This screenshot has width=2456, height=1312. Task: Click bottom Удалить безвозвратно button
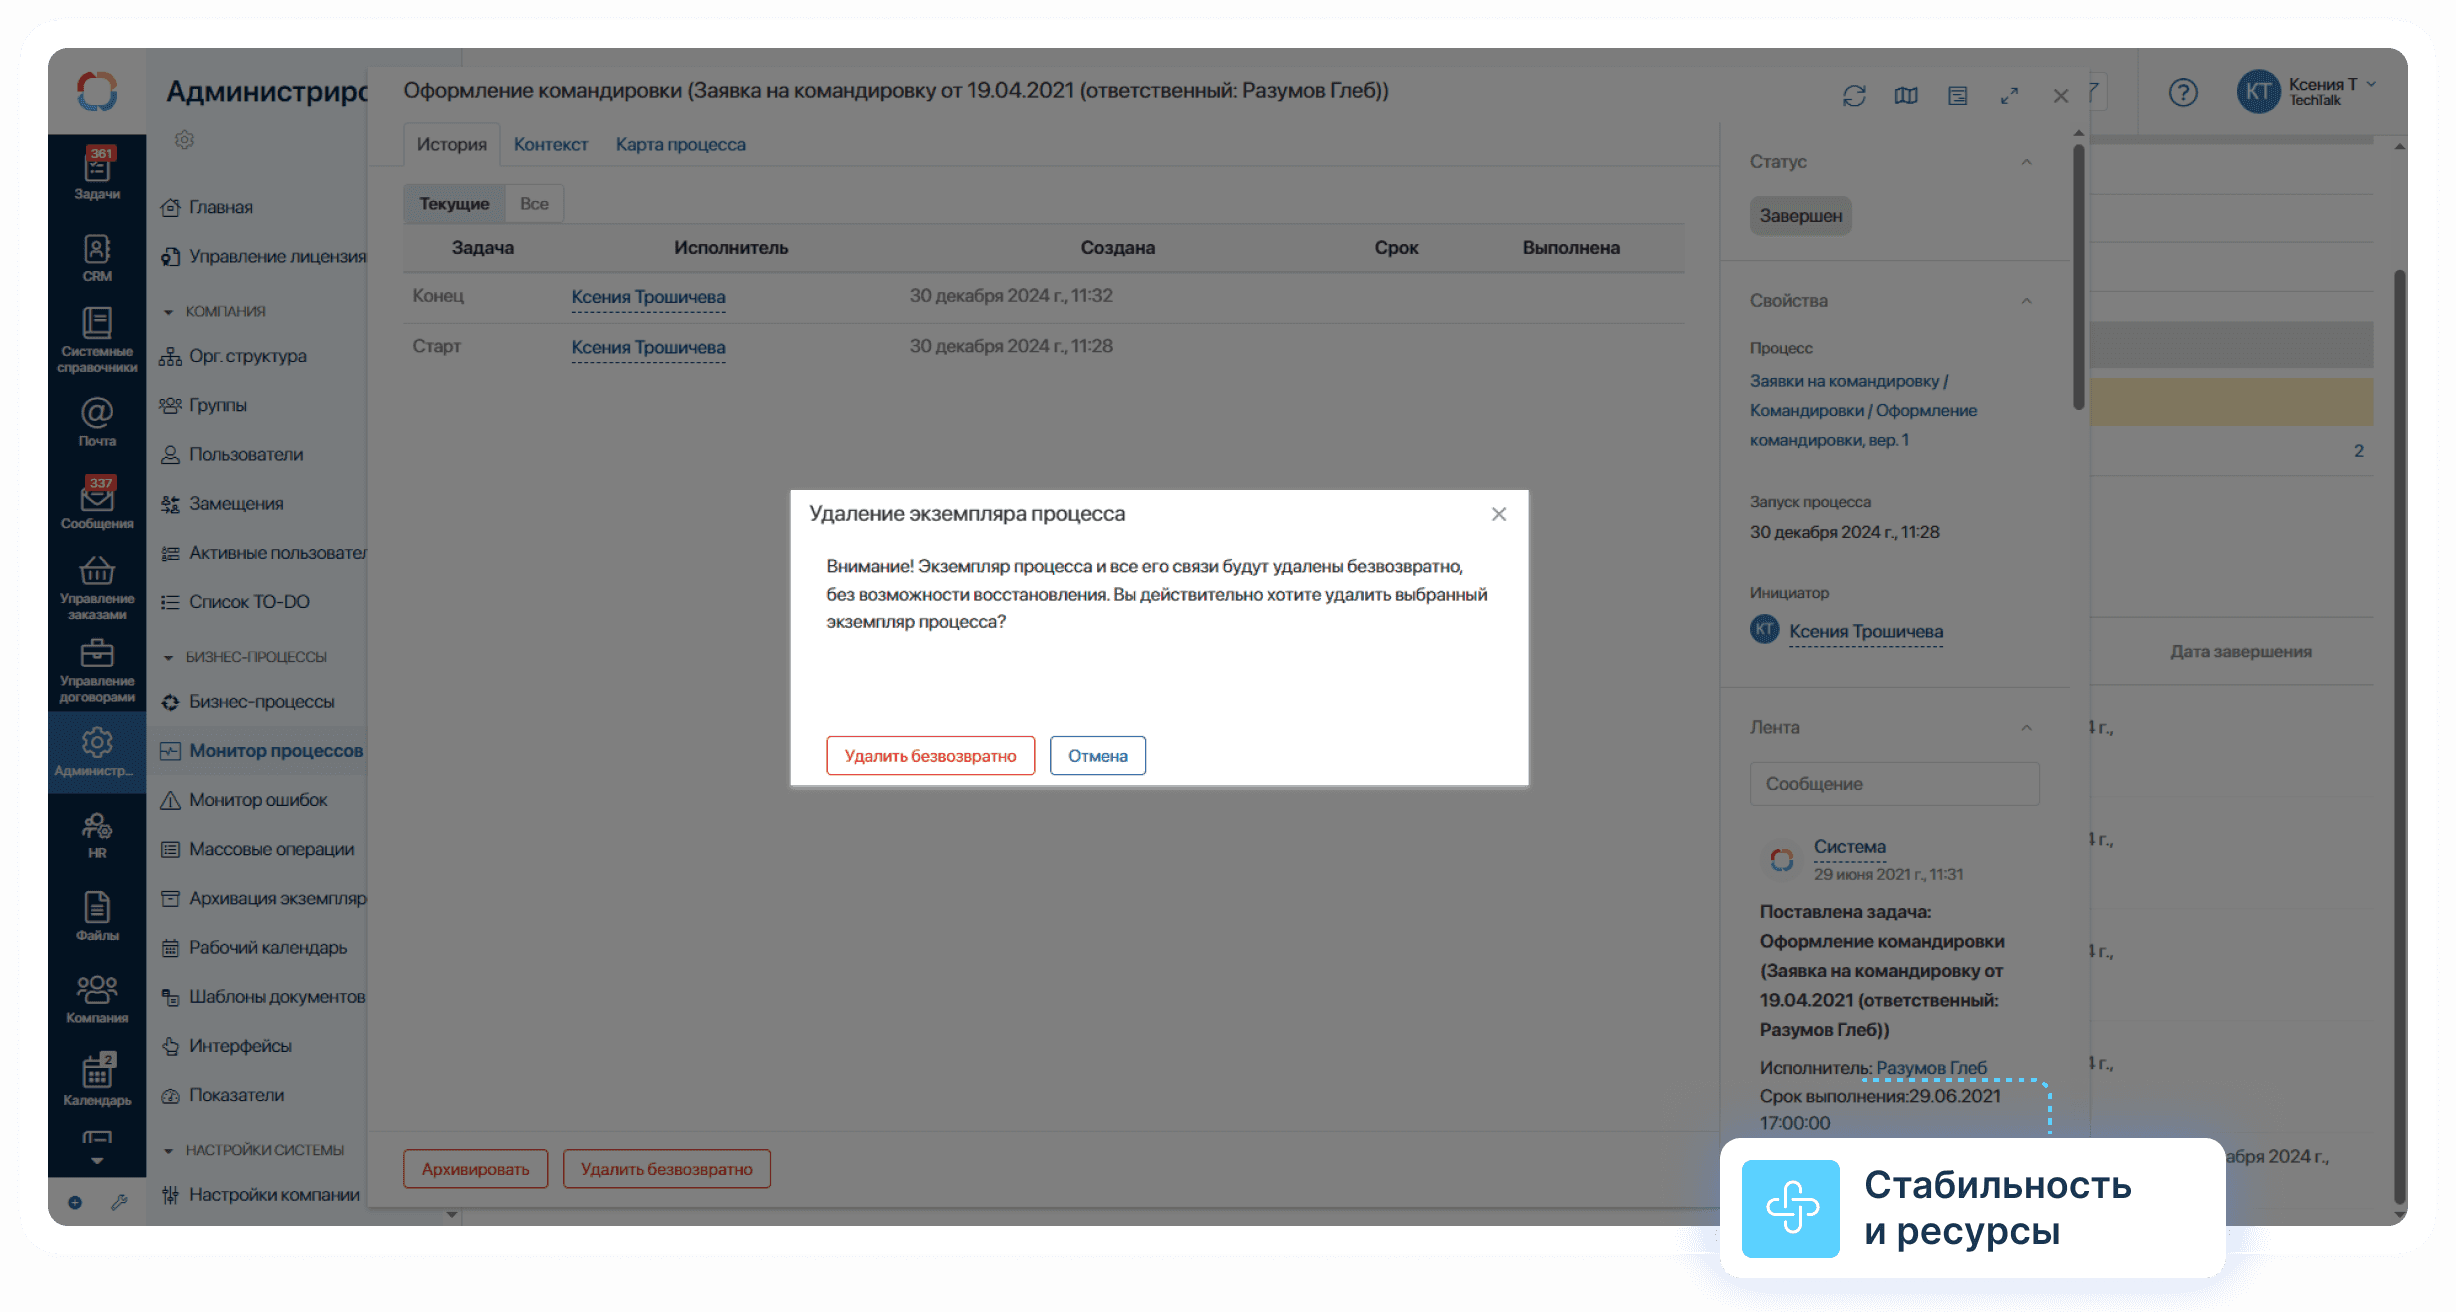pos(666,1169)
